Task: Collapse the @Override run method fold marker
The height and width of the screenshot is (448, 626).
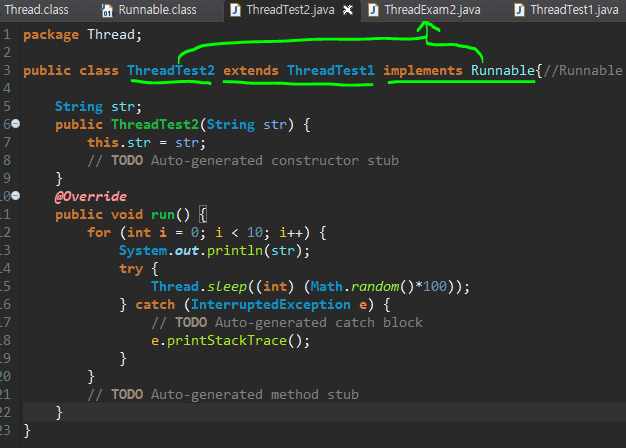Action: coord(15,196)
